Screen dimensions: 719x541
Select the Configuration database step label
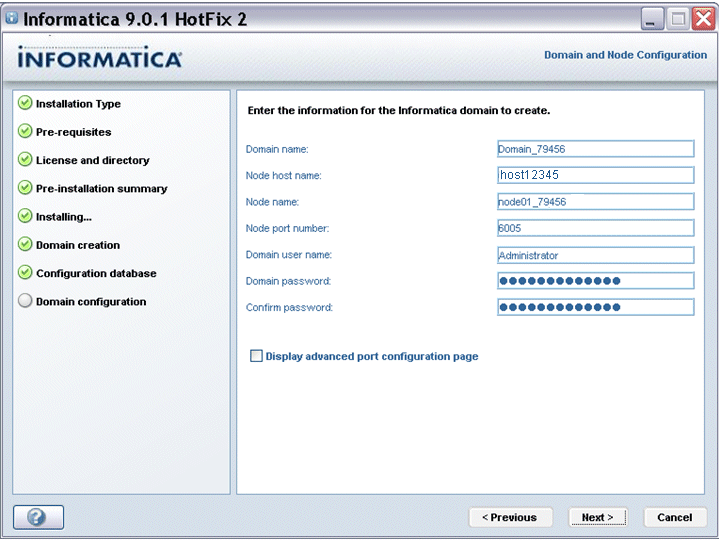pyautogui.click(x=96, y=273)
